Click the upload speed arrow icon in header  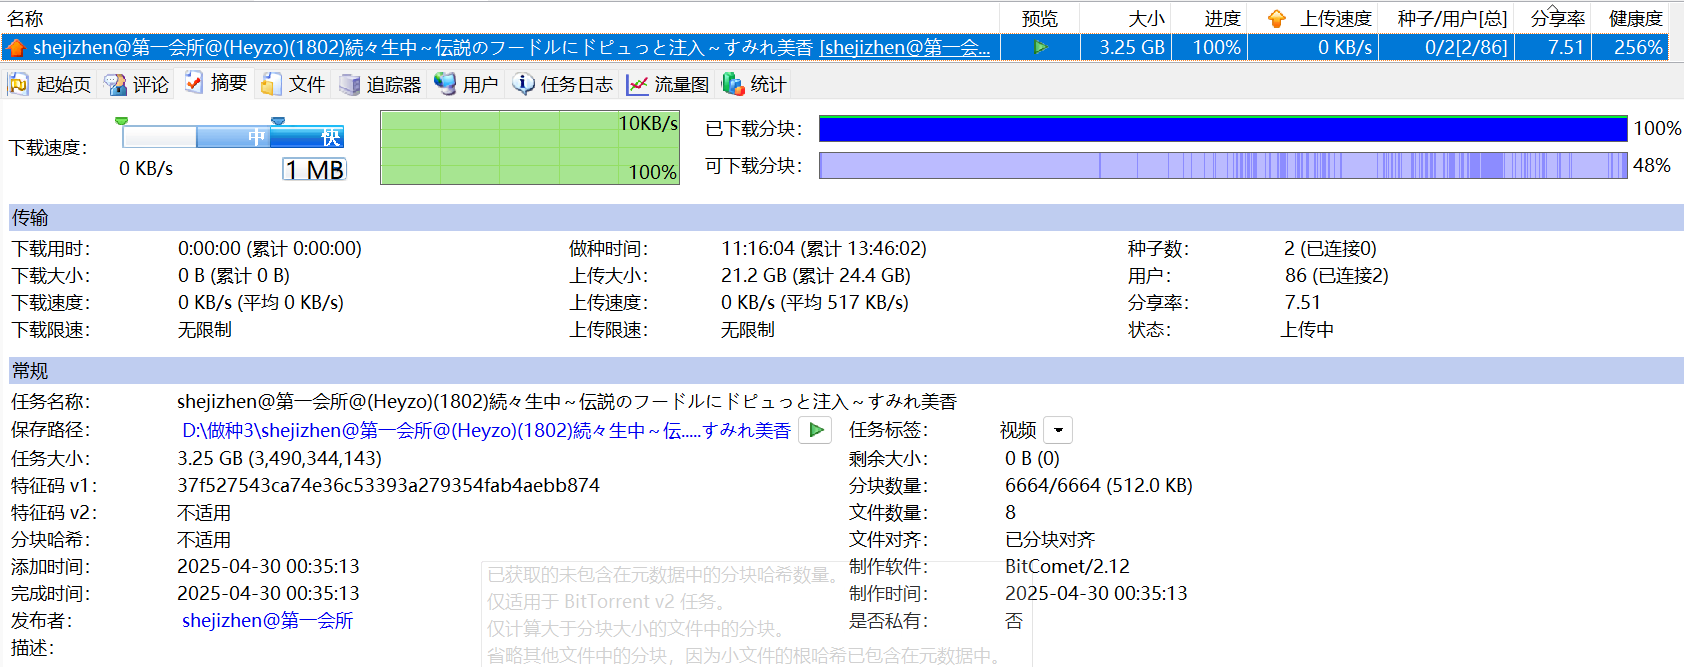(1276, 19)
